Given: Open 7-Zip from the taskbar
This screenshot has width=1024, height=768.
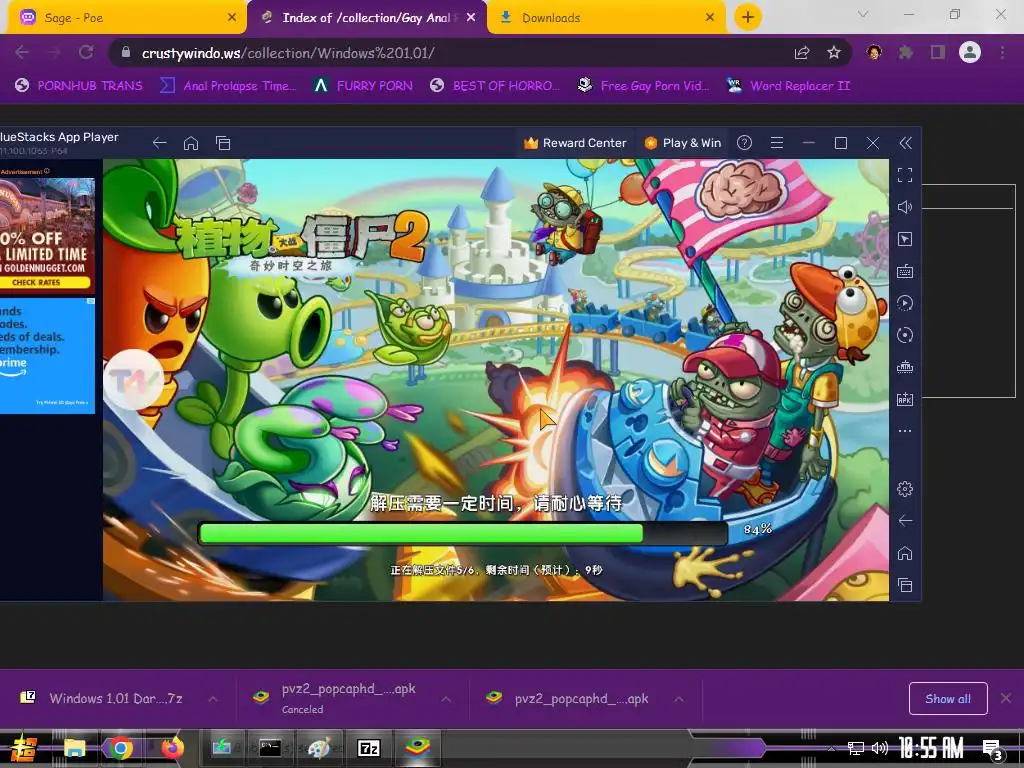Looking at the screenshot, I should coord(368,748).
